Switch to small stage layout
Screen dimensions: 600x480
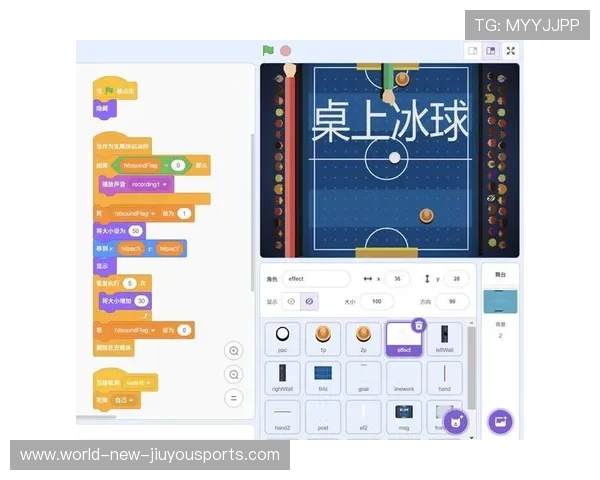473,51
